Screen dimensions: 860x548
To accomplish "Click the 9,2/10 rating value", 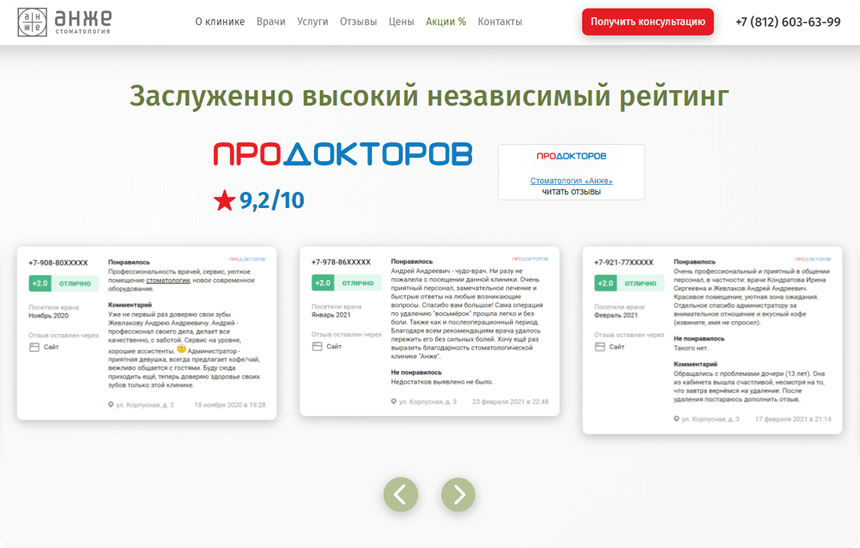I will click(x=272, y=200).
